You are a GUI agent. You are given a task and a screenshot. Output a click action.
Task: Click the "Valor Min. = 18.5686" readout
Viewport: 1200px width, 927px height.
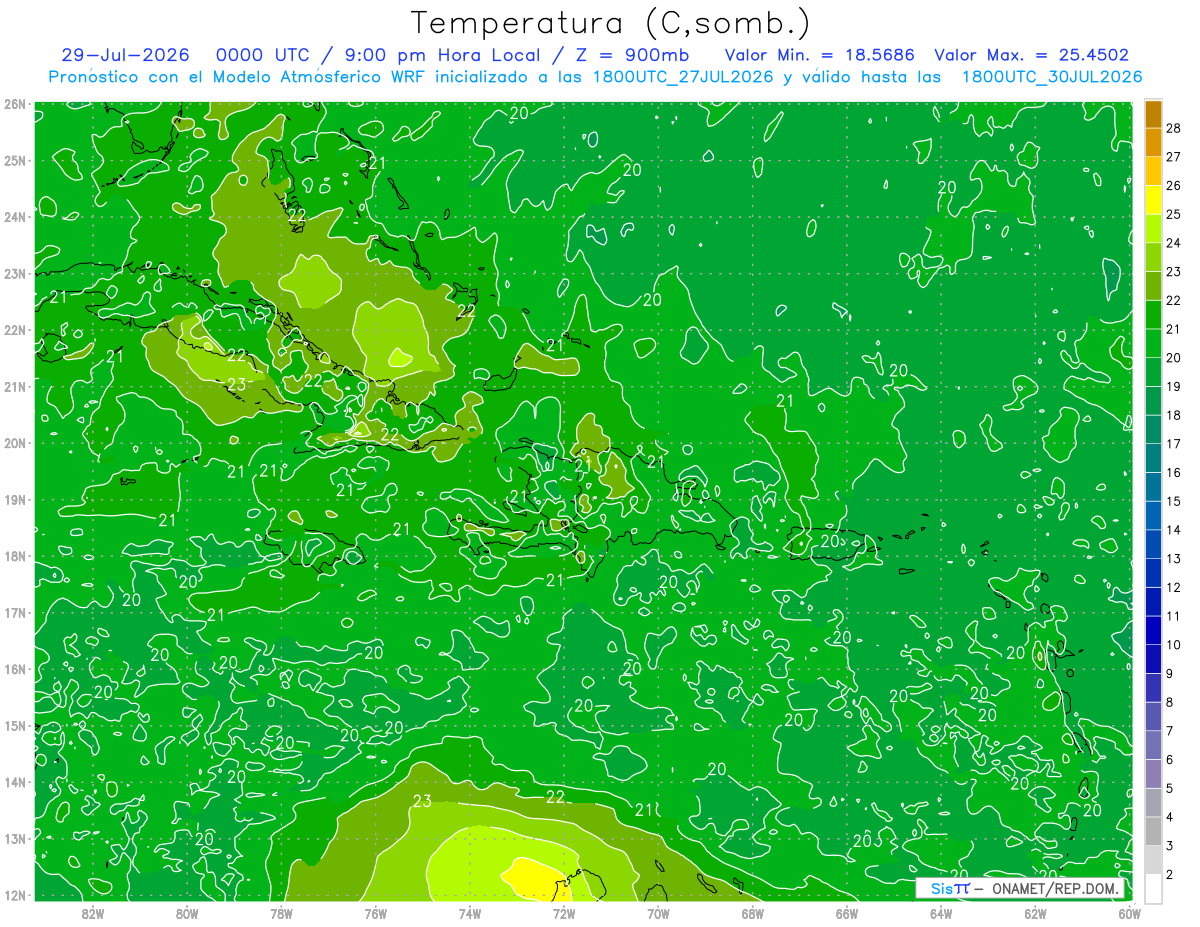pyautogui.click(x=818, y=55)
